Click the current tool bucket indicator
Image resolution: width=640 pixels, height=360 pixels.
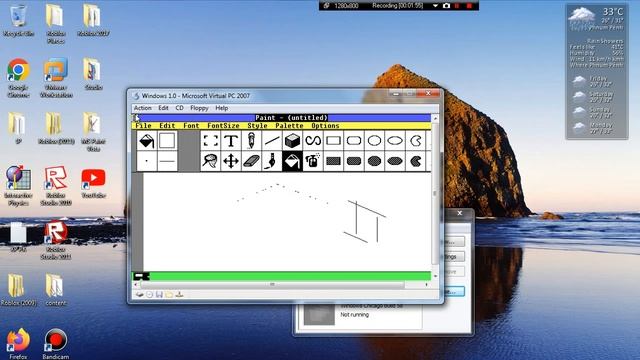click(x=147, y=141)
